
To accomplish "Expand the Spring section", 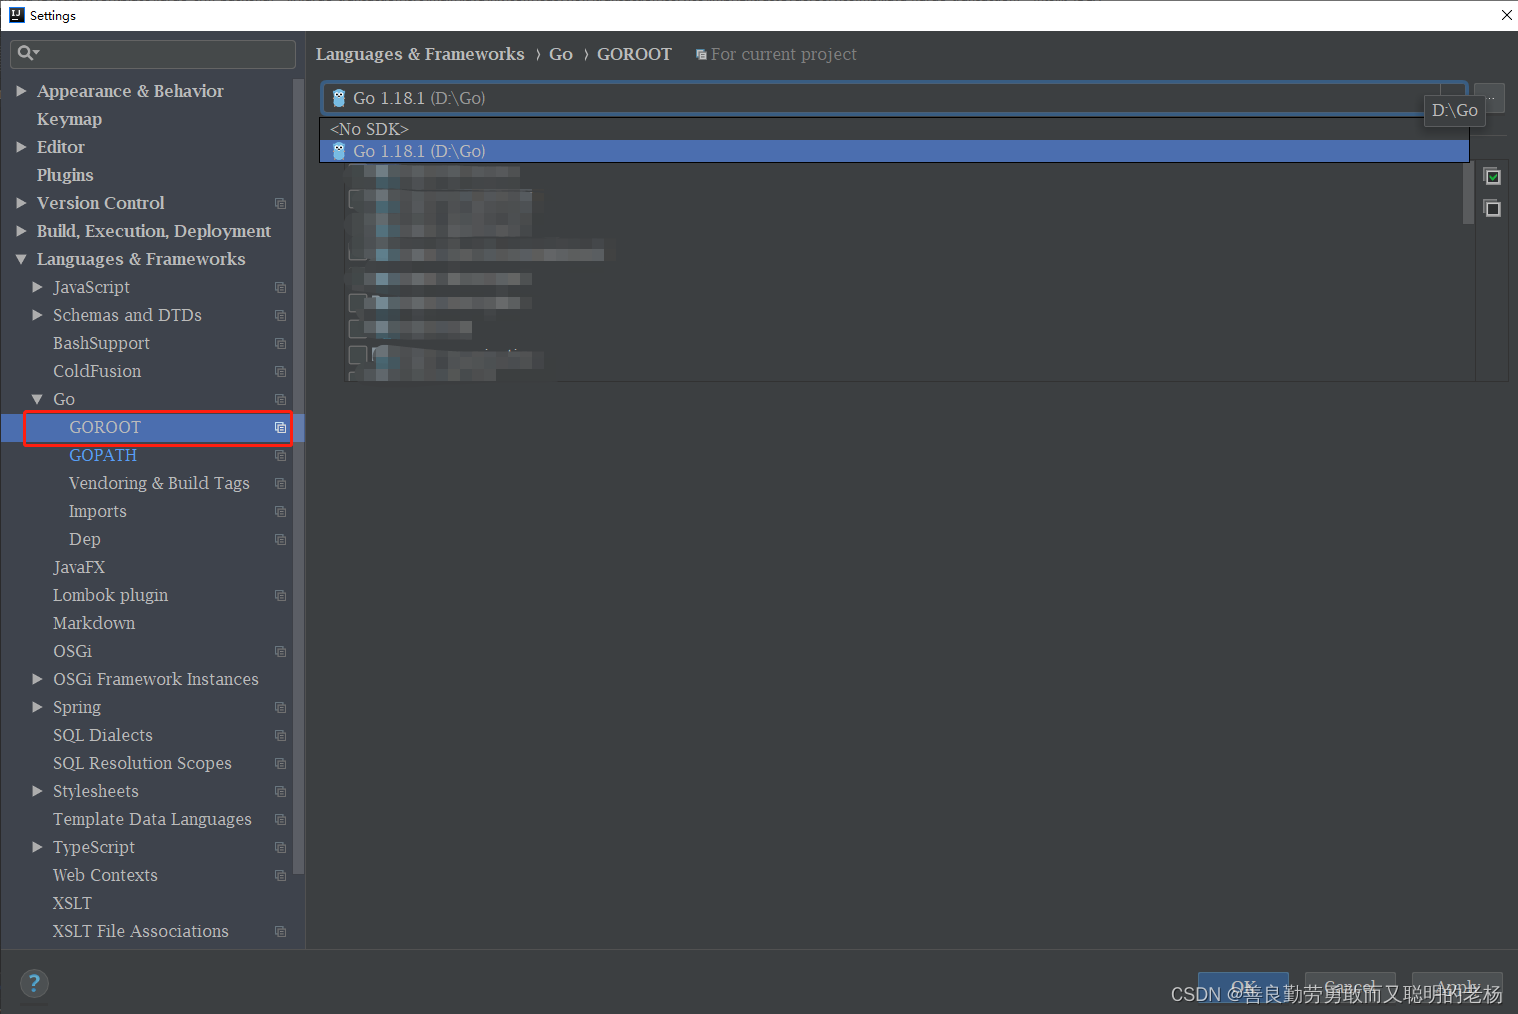I will tap(37, 707).
